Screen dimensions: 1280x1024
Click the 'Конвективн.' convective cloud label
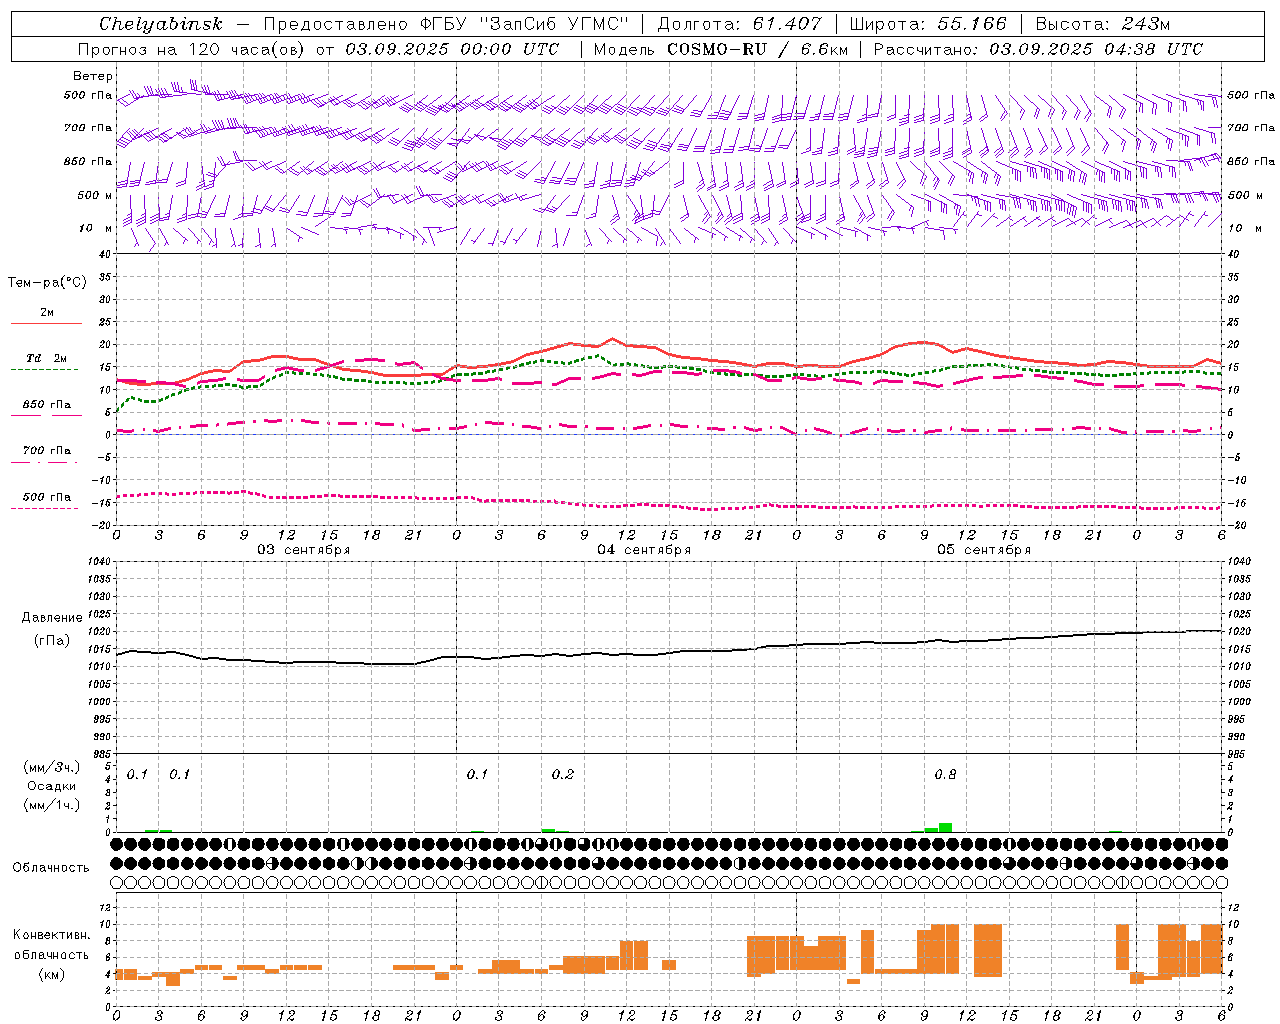[52, 935]
